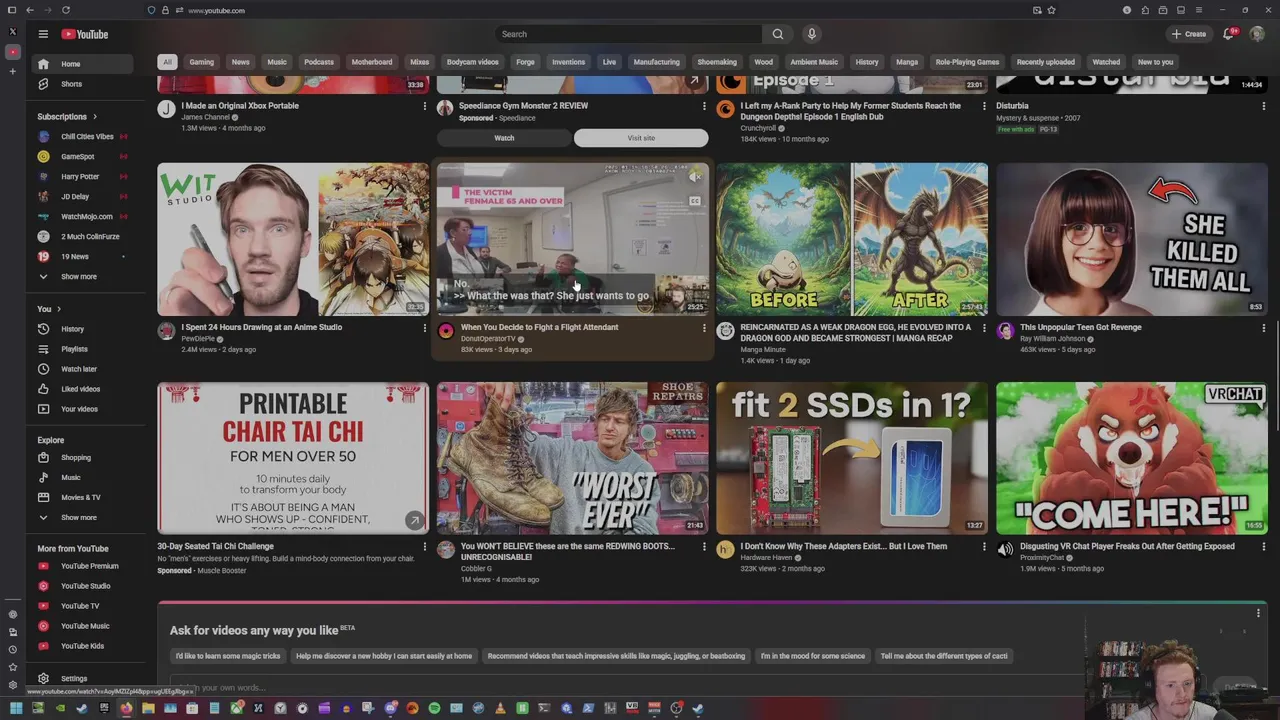Select the Bodycam videos filter chip
This screenshot has height=720, width=1280.
[472, 62]
